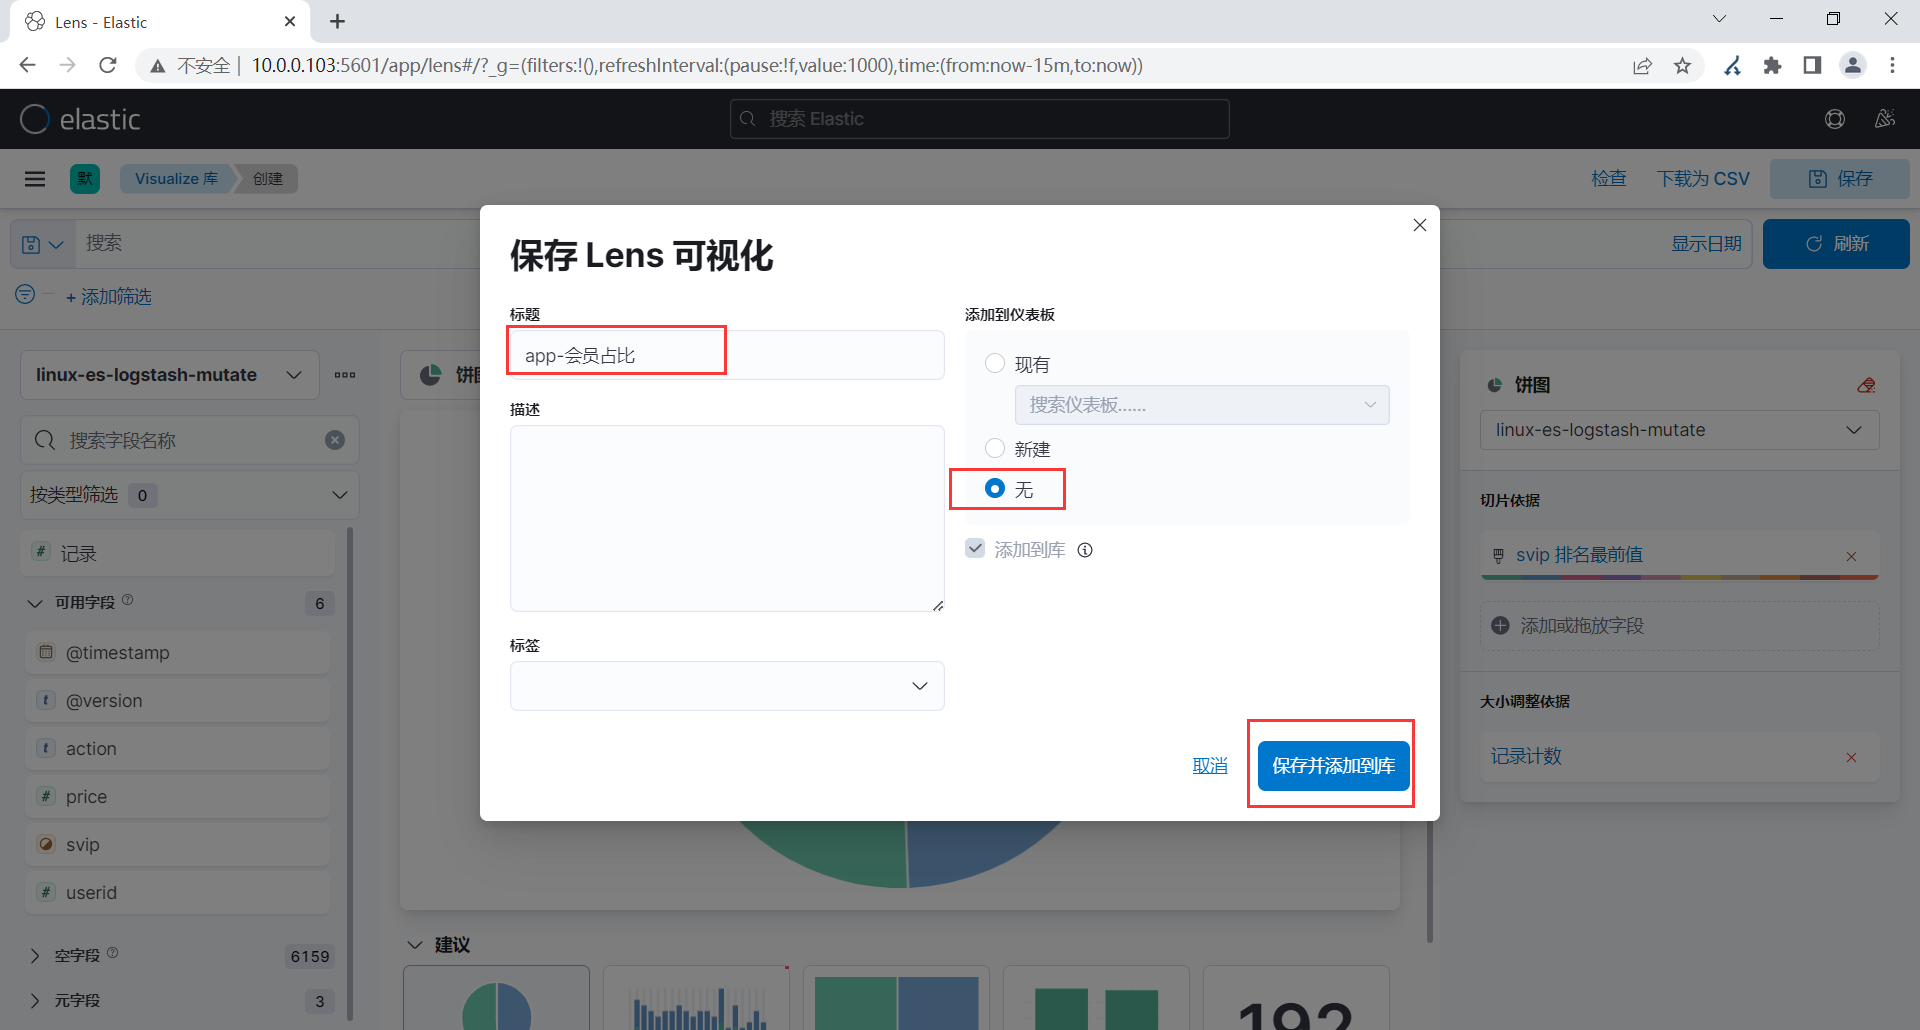Select the 新建 dashboard radio option

click(995, 448)
